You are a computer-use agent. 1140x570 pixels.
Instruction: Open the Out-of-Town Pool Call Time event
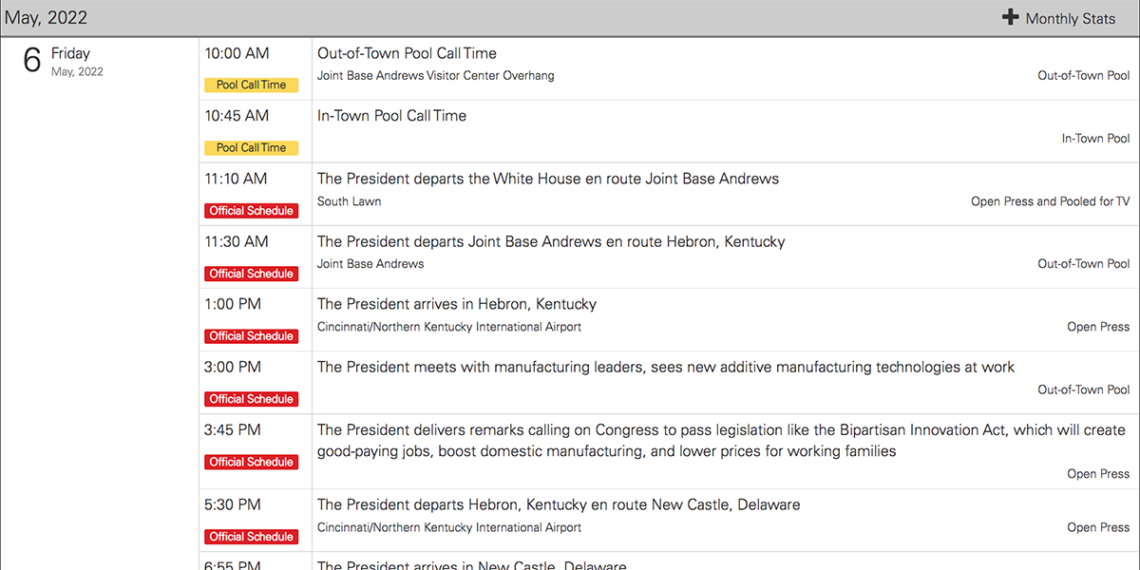[406, 53]
